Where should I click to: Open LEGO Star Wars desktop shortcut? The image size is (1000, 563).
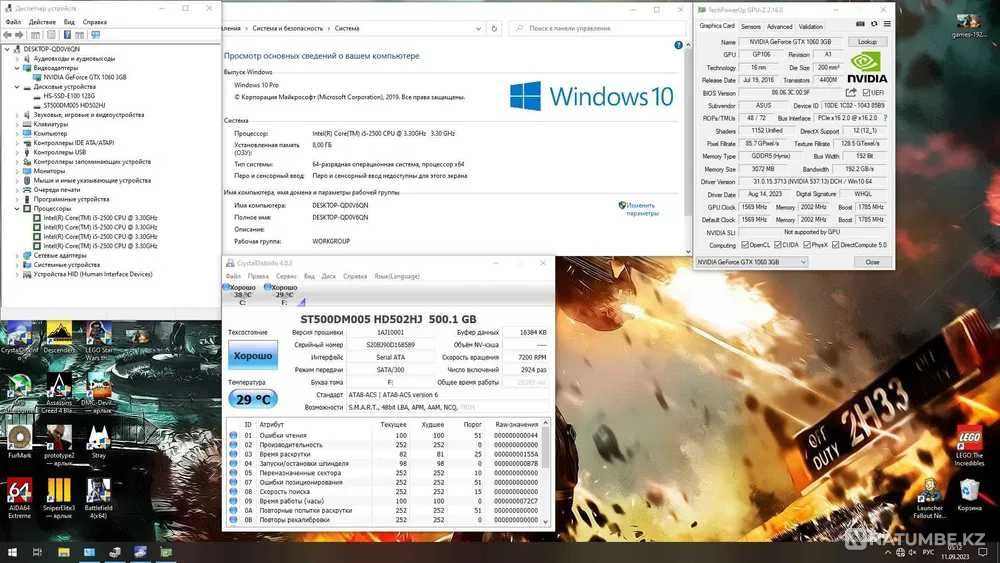tap(98, 340)
